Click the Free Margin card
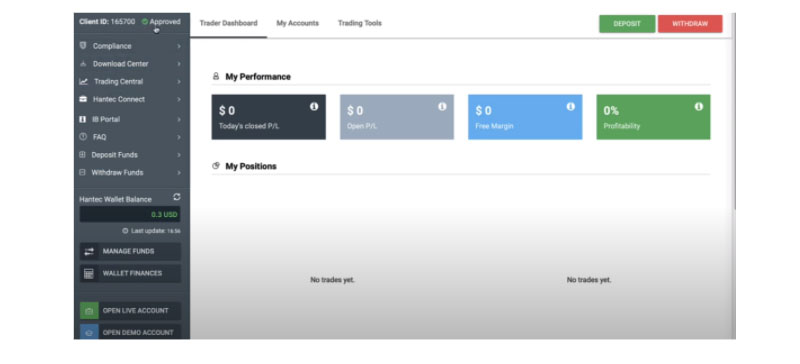The width and height of the screenshot is (800, 364). click(525, 117)
